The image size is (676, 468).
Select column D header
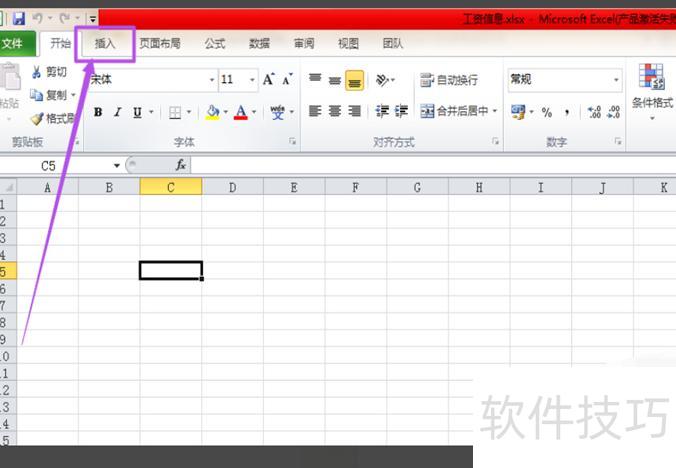[x=232, y=187]
